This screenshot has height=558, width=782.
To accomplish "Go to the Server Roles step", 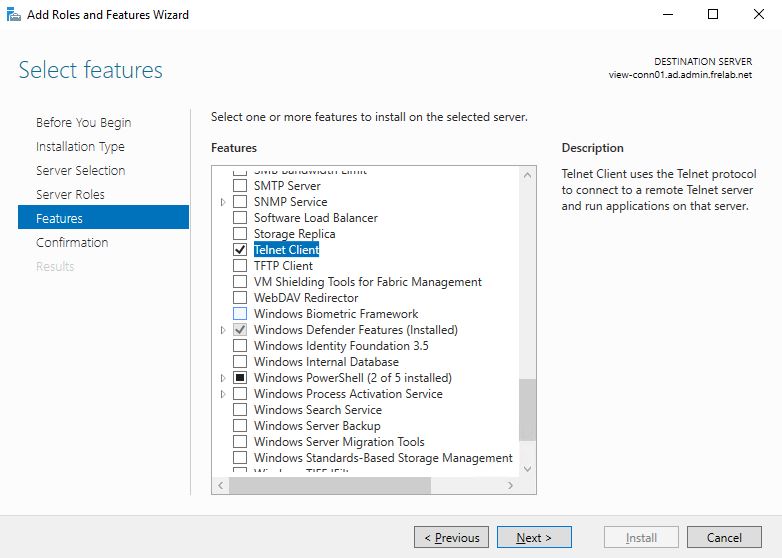I will (70, 194).
